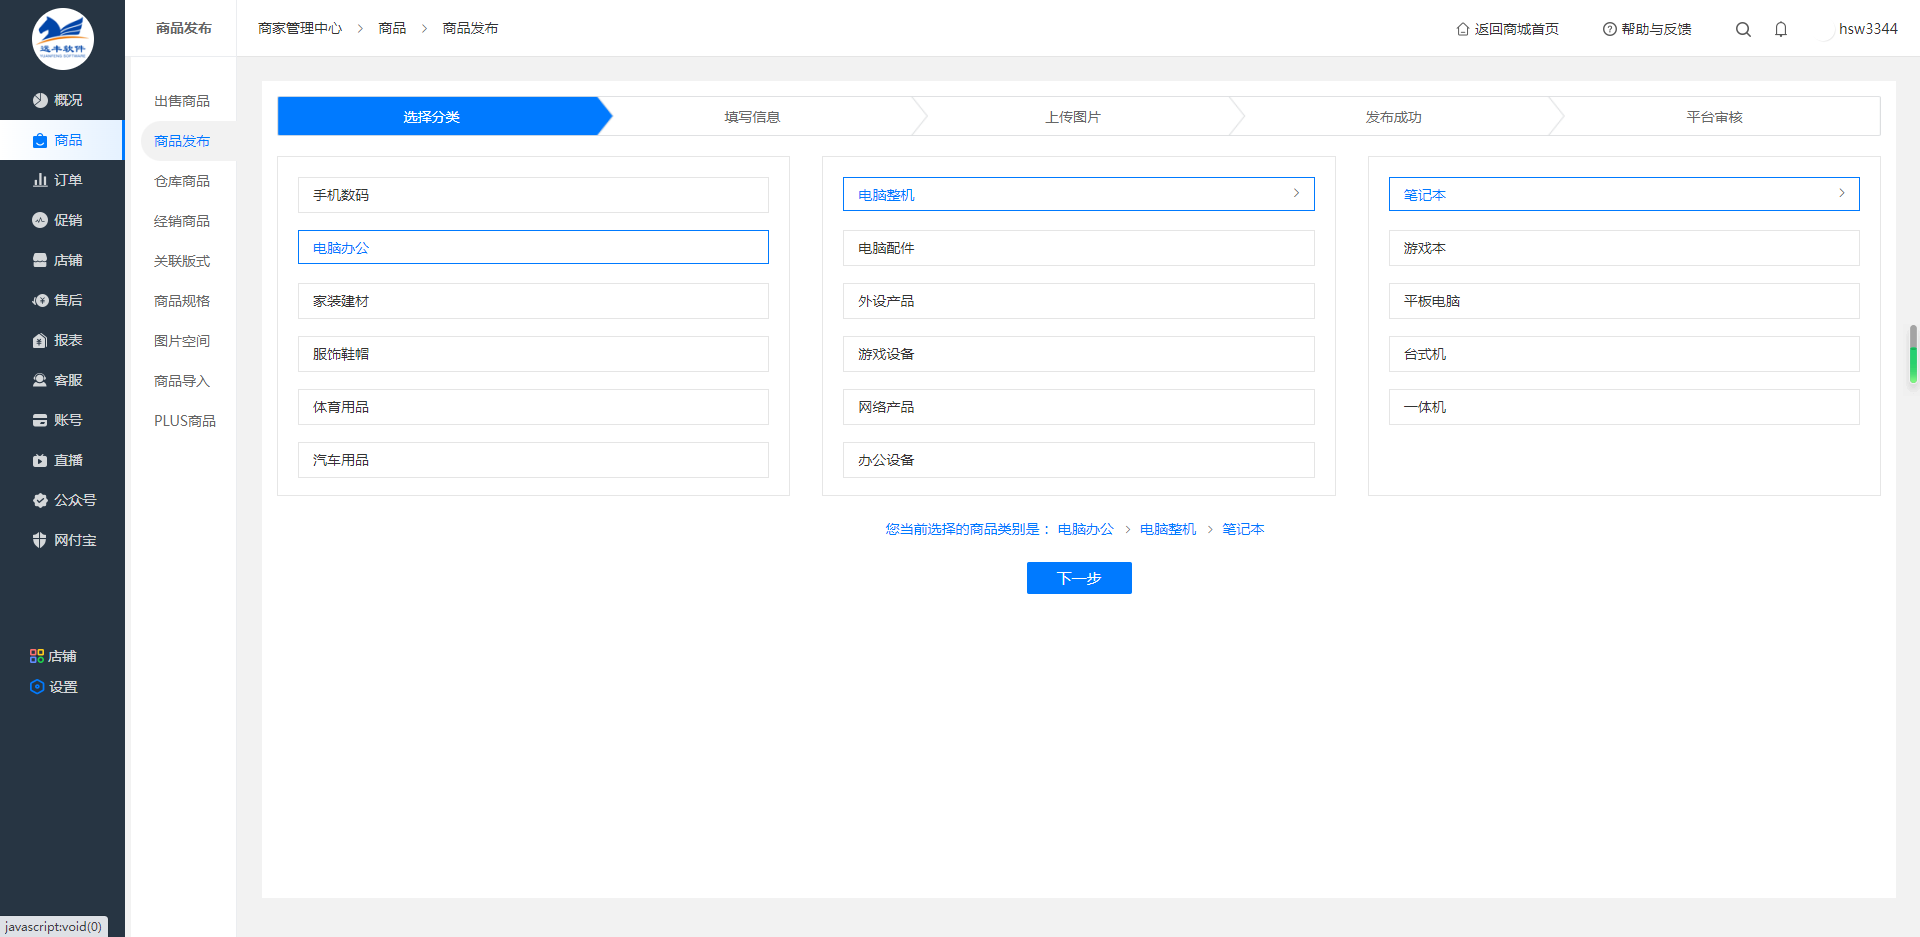
Task: Click the 账号 account card icon
Action: click(x=40, y=420)
